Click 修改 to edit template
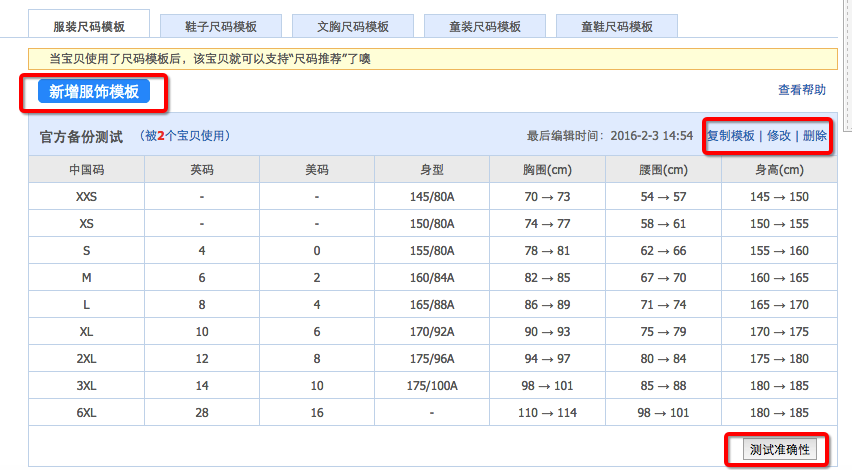This screenshot has height=470, width=852. [x=778, y=135]
